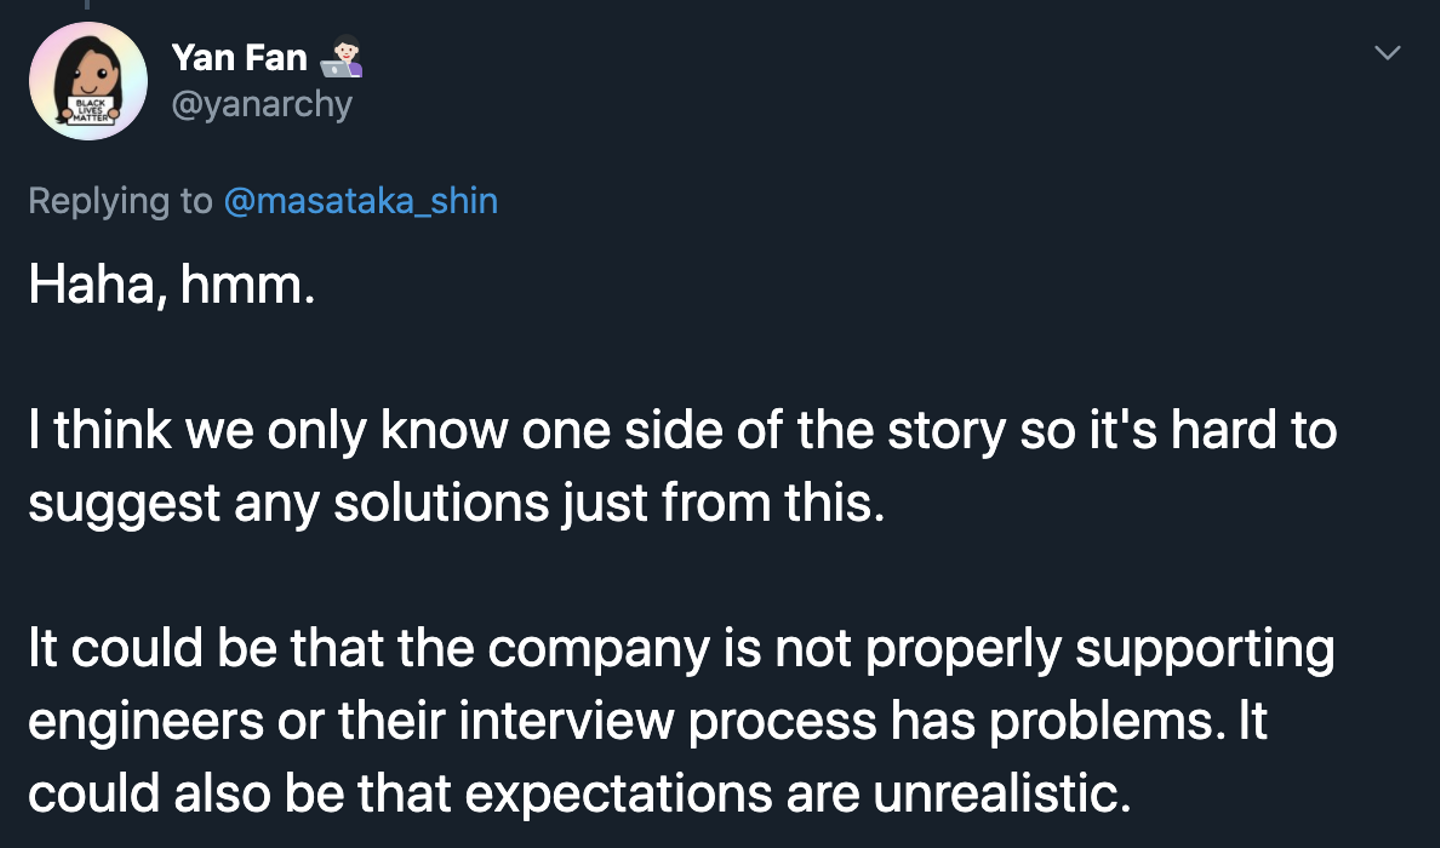1440x848 pixels.
Task: Click the line starting "I think we only know"
Action: click(682, 431)
